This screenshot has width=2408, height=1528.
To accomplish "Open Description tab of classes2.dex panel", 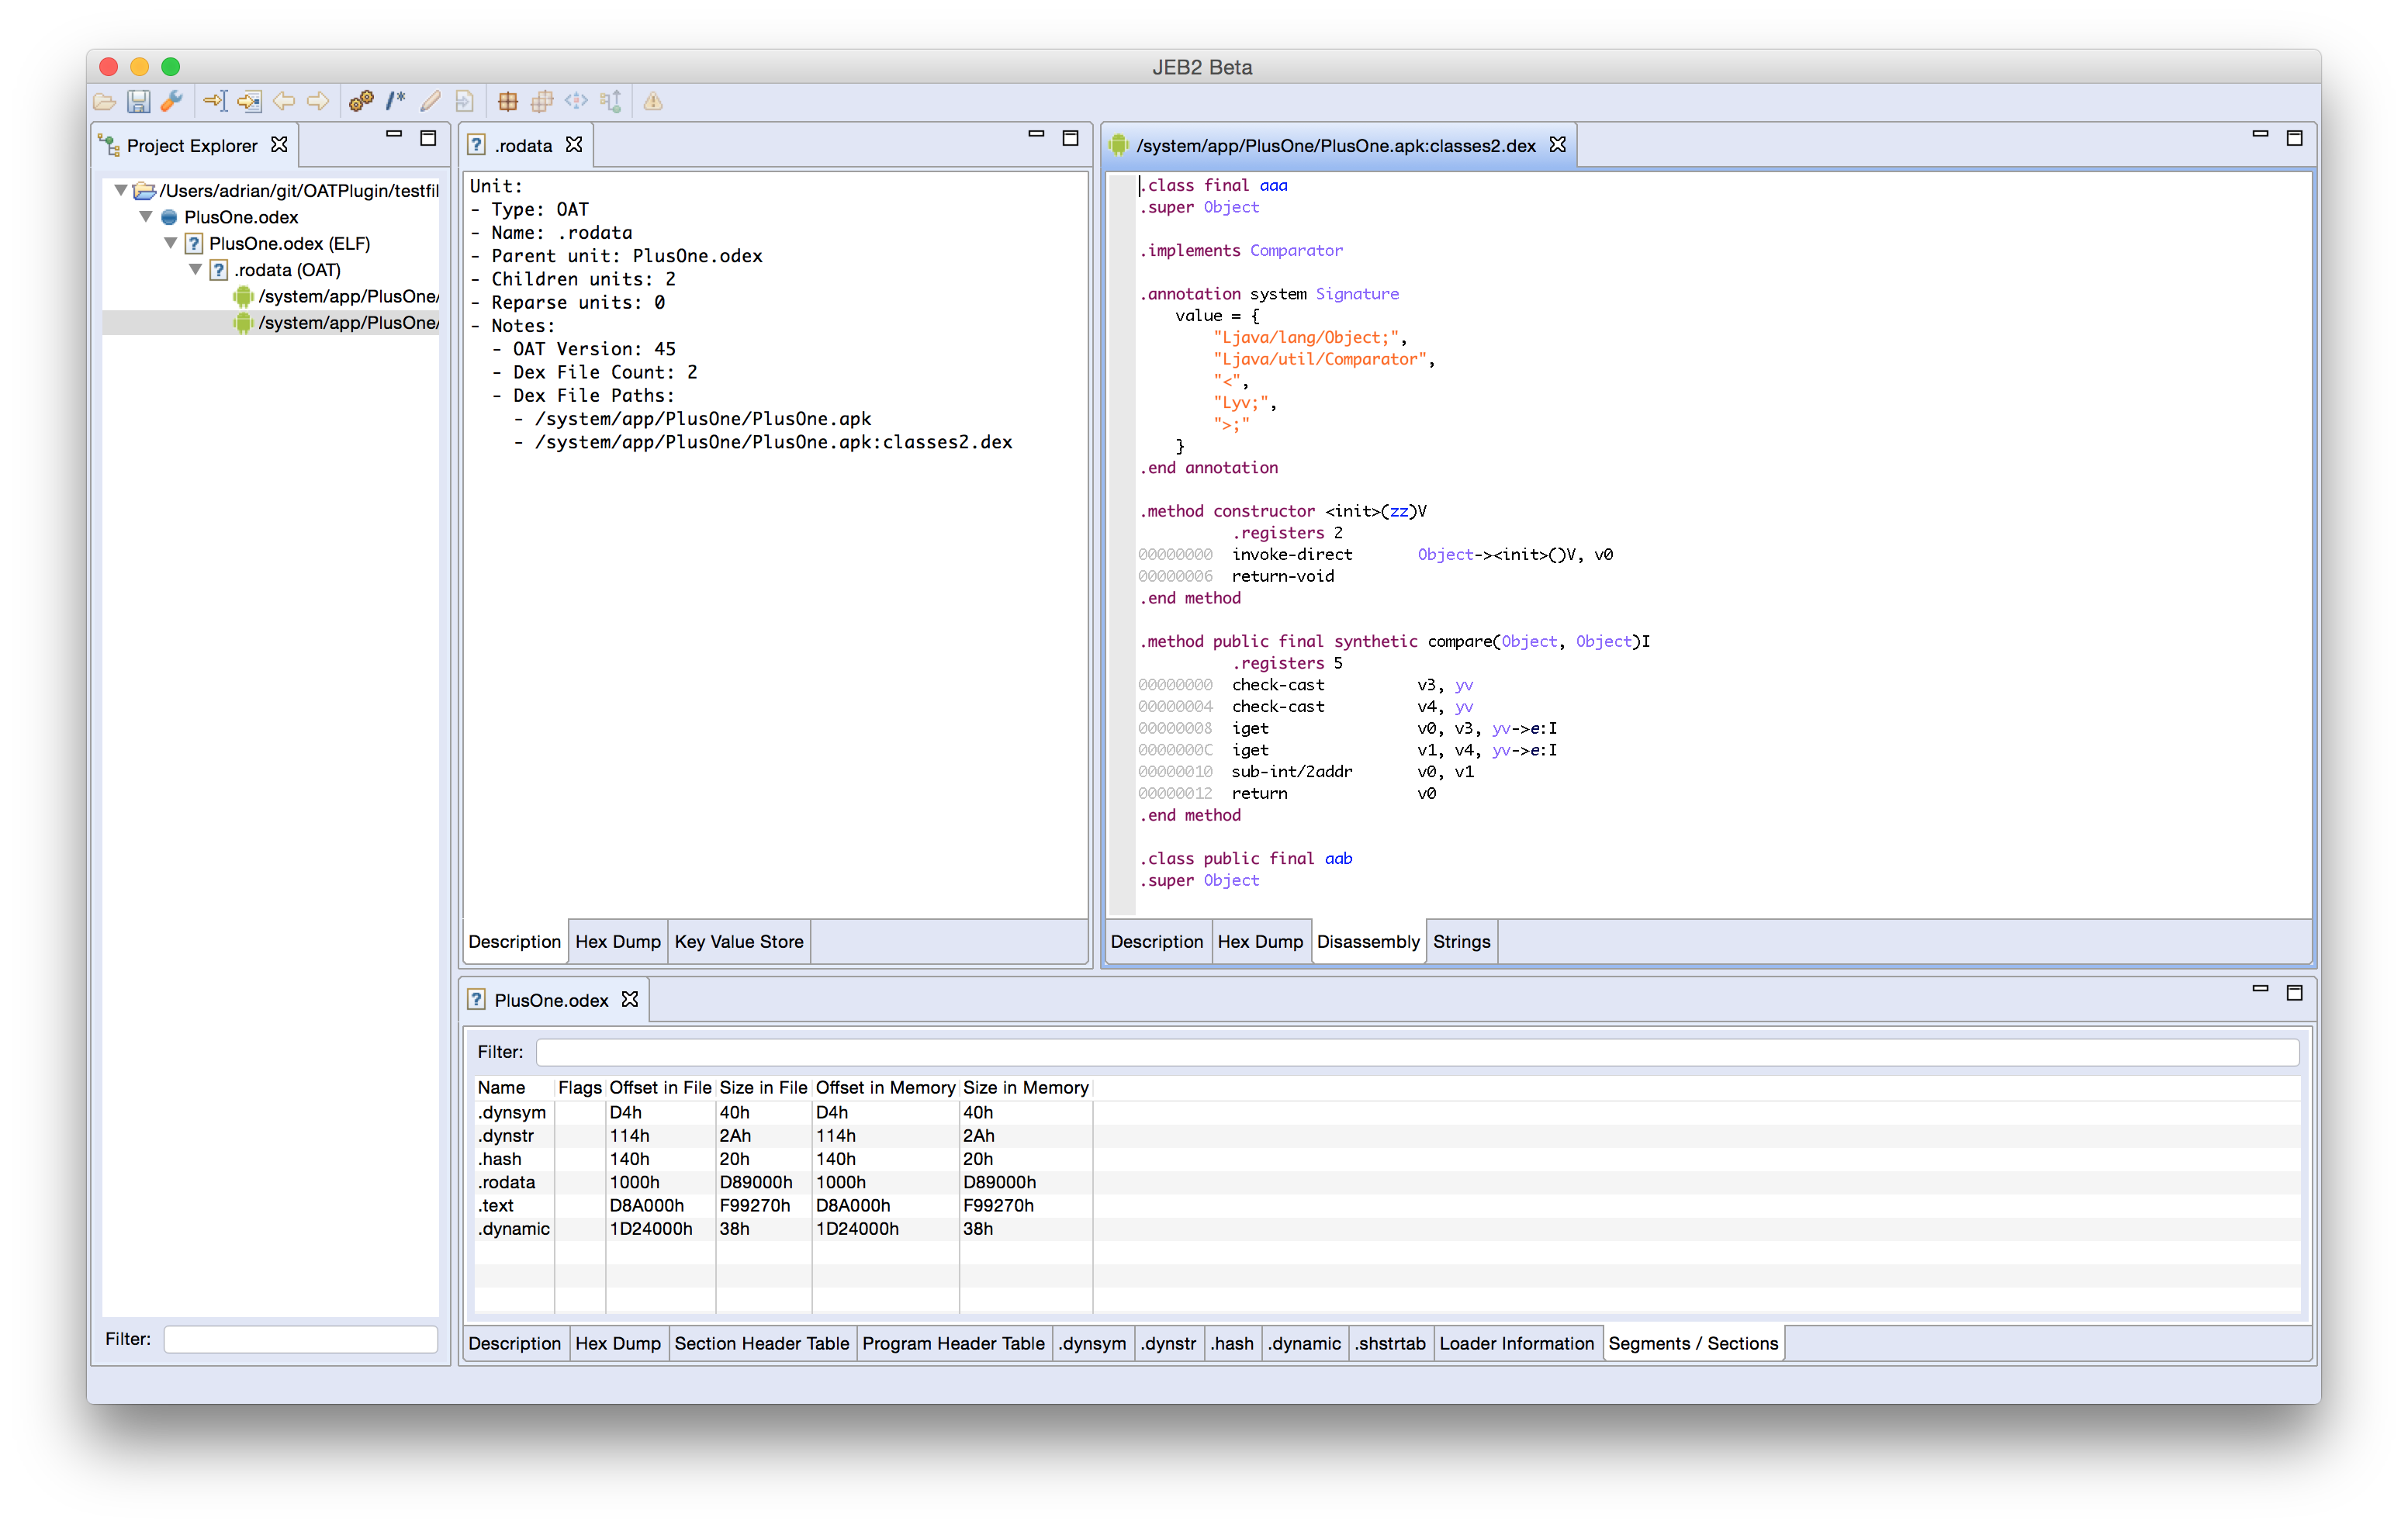I will [x=1157, y=942].
